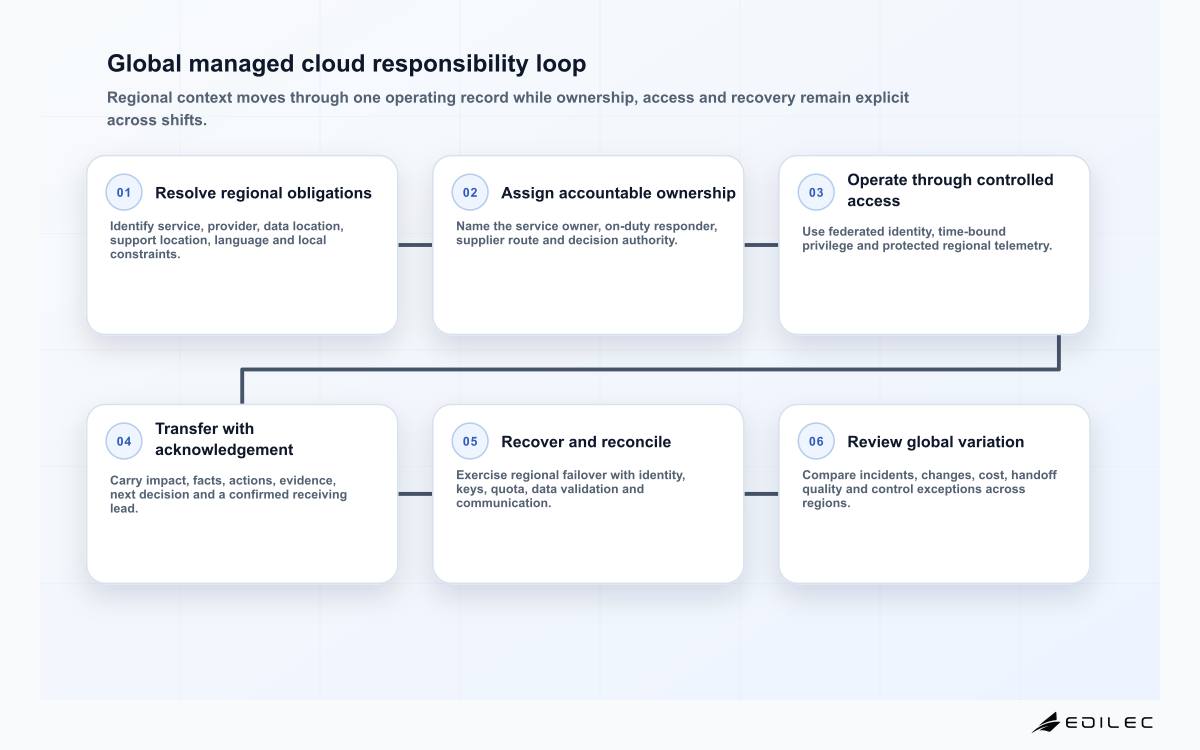Screen dimensions: 1200x750
Task: Click the text "Identify service, provider, data location"
Action: coord(227,240)
